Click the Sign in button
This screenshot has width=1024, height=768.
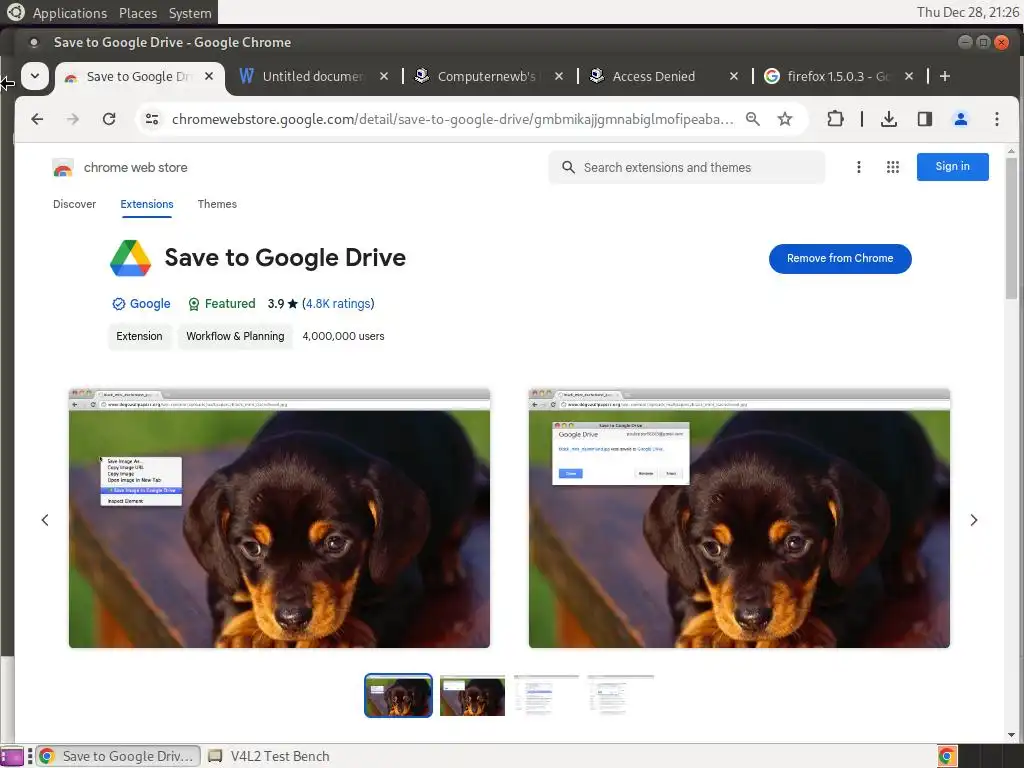point(952,167)
